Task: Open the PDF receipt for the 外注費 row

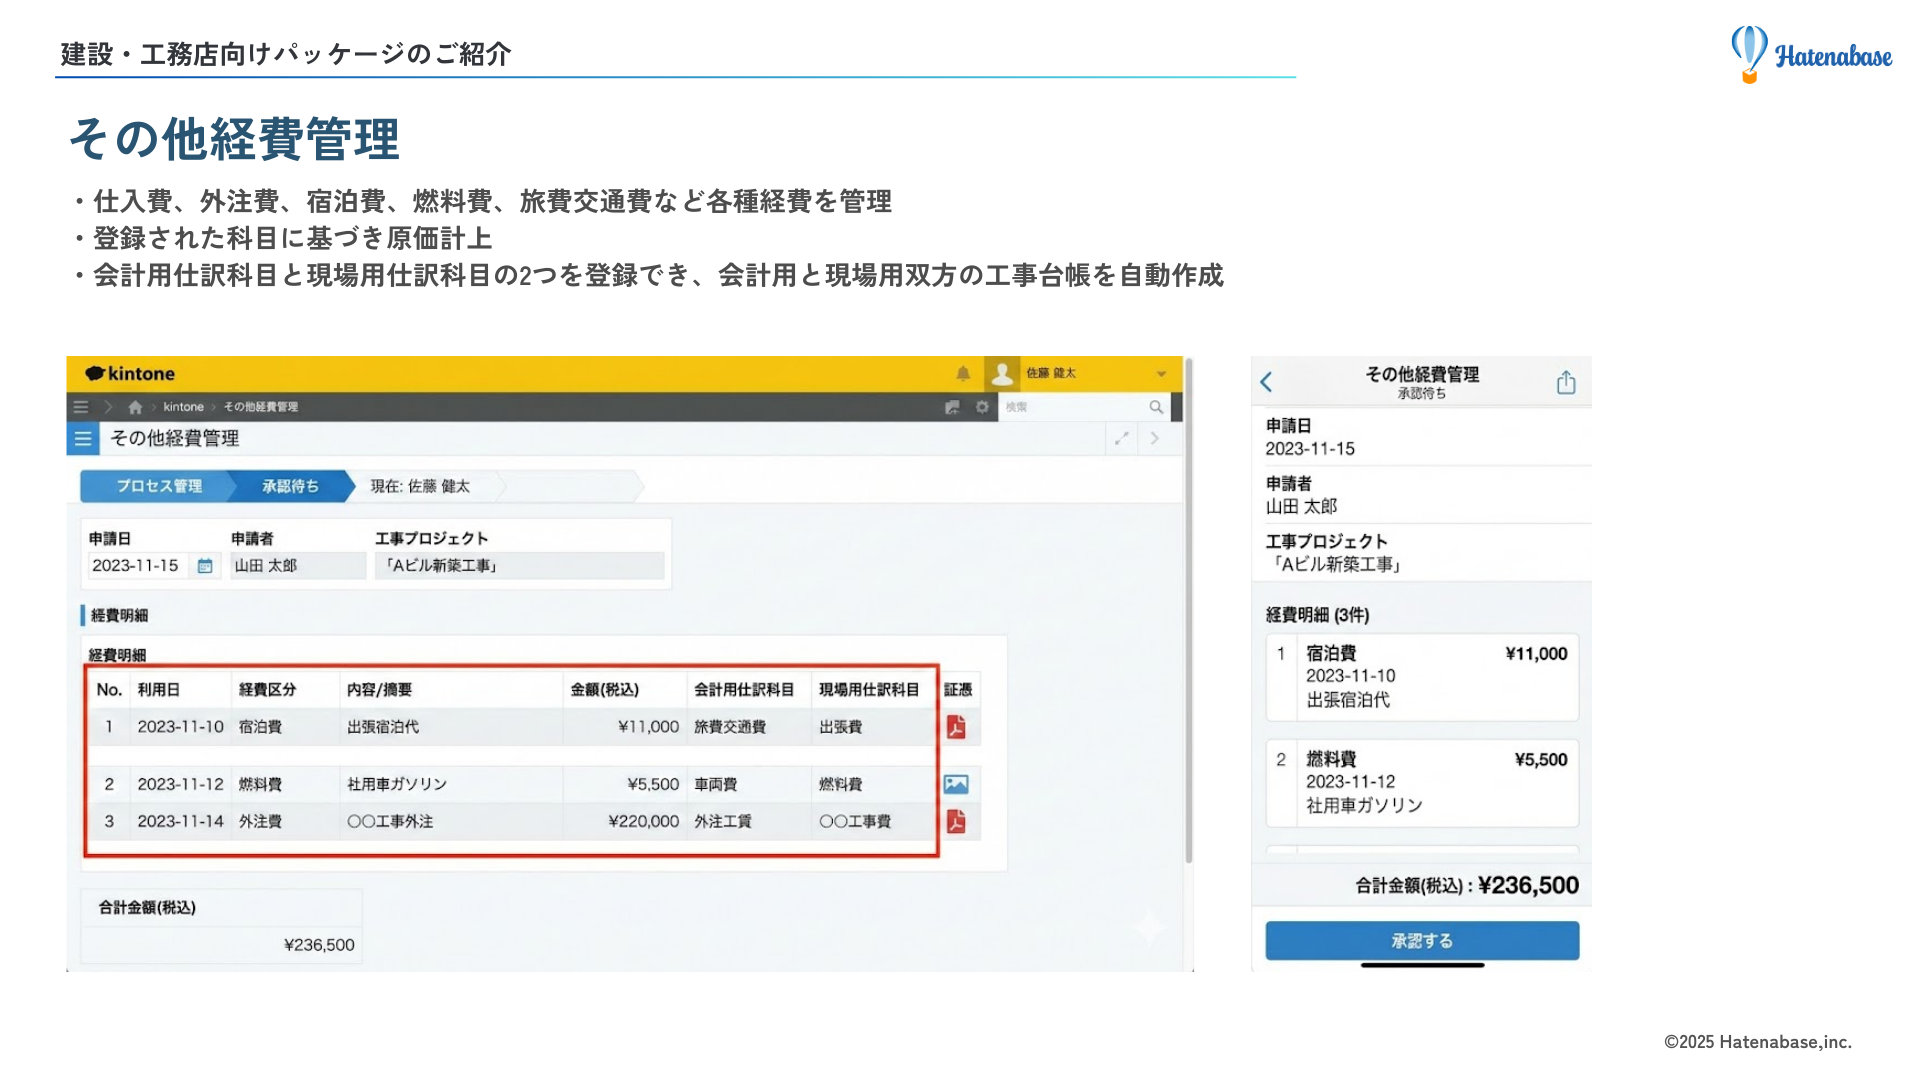Action: (x=957, y=822)
